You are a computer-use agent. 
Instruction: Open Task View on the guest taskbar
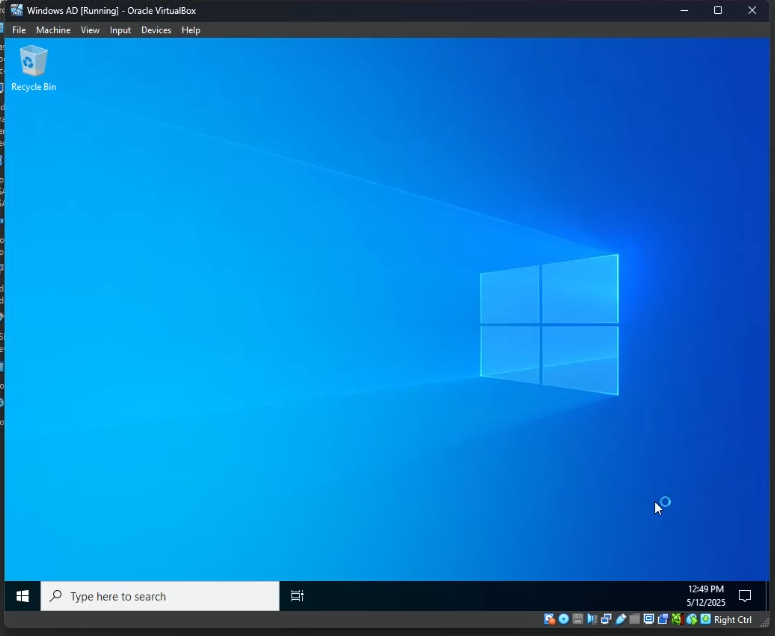[x=297, y=596]
